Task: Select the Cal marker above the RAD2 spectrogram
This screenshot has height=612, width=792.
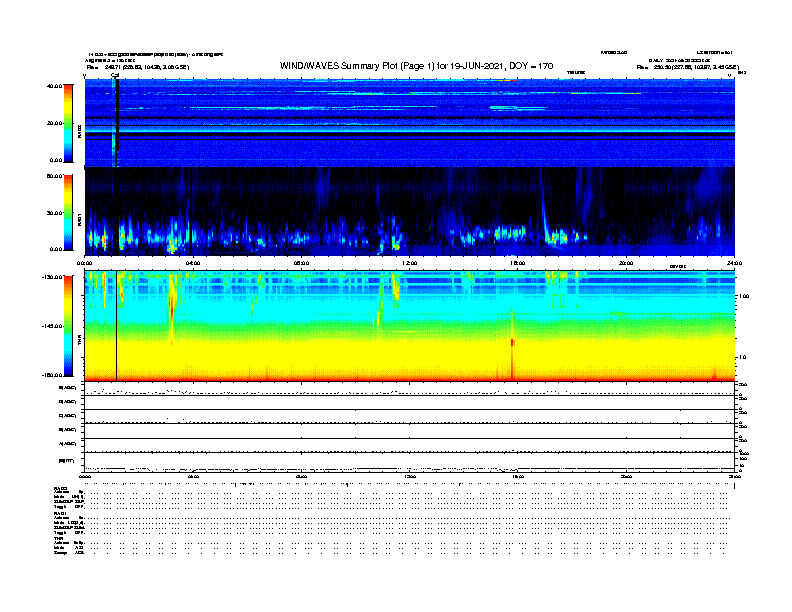Action: [x=115, y=75]
